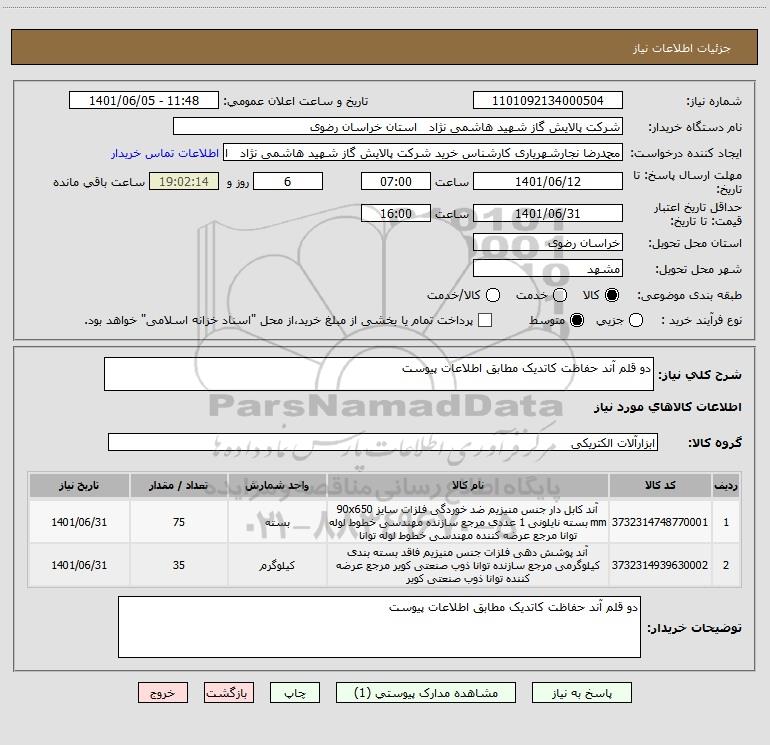Click unit cell بسته
This screenshot has height=745, width=770.
coord(277,522)
